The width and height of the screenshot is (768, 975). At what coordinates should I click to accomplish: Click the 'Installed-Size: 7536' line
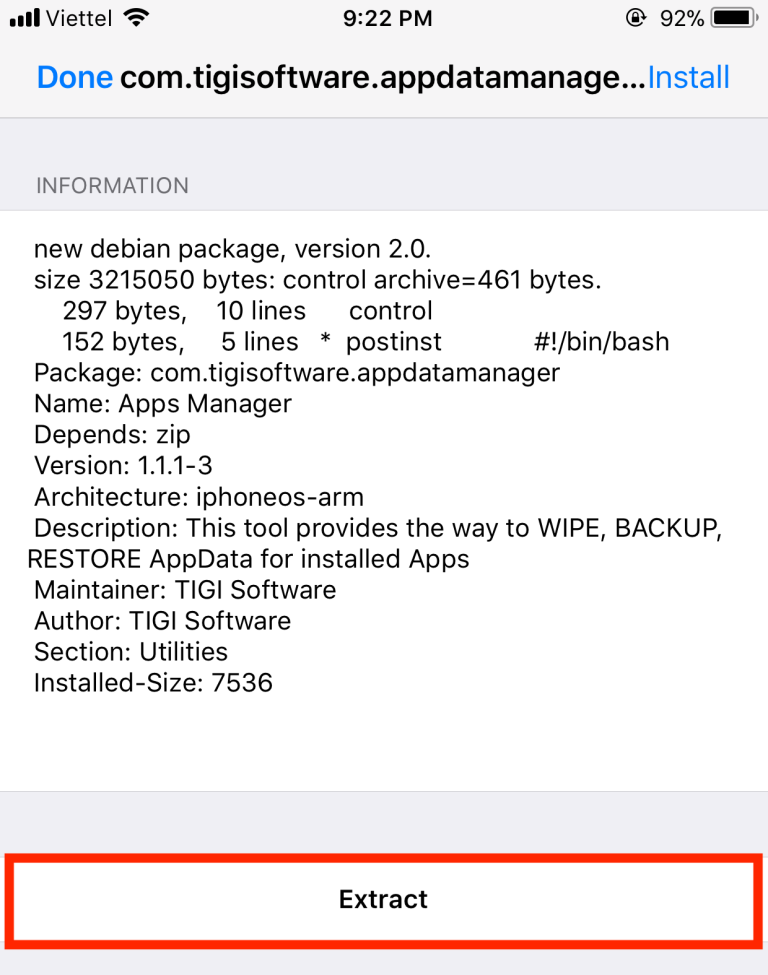click(x=153, y=683)
